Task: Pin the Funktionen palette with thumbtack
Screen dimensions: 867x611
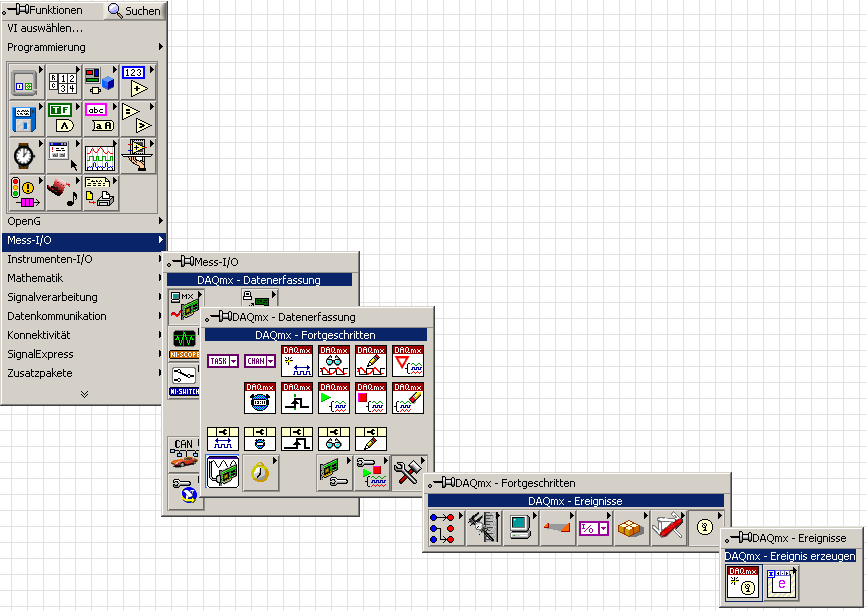Action: click(15, 9)
